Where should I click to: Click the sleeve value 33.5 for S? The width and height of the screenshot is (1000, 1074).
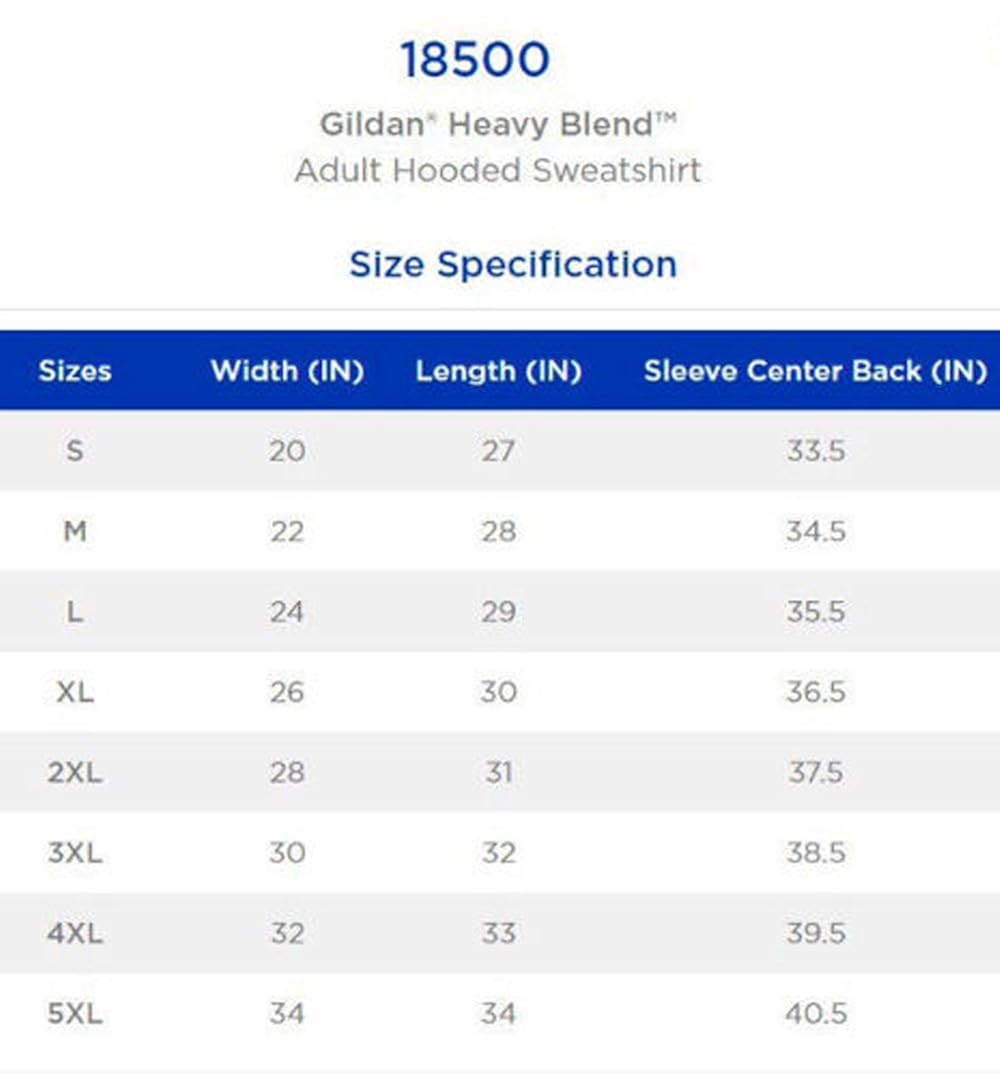[x=815, y=451]
